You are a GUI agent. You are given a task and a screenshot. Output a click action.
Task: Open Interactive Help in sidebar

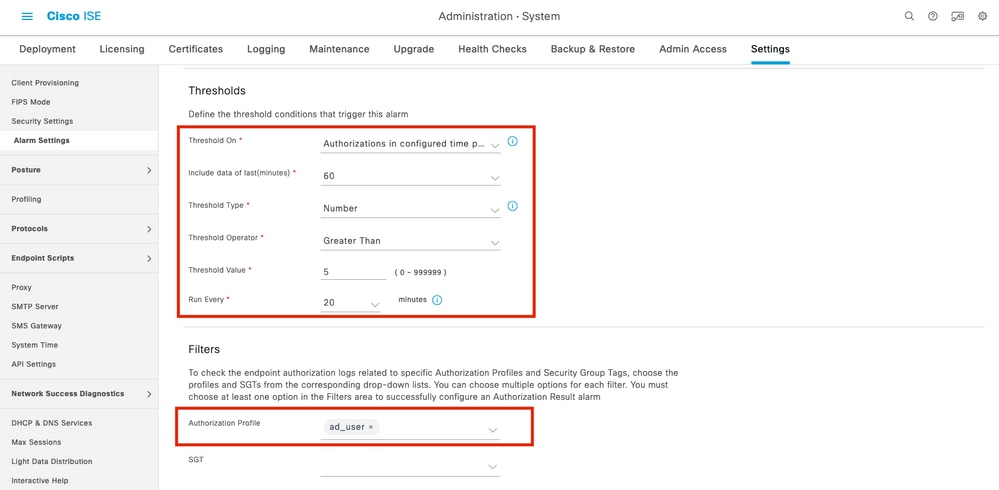[x=40, y=480]
